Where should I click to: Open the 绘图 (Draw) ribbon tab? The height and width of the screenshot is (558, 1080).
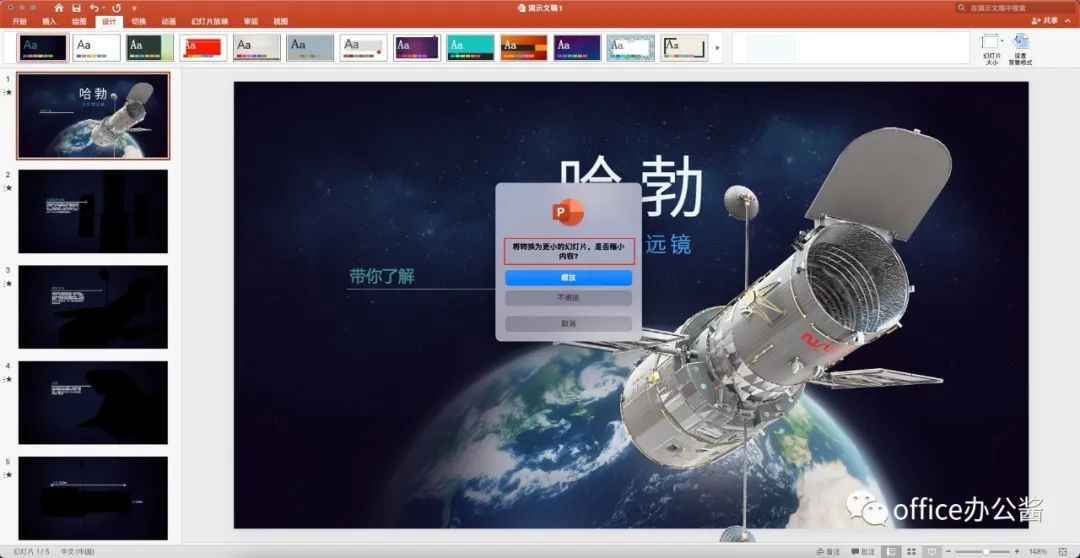click(79, 21)
